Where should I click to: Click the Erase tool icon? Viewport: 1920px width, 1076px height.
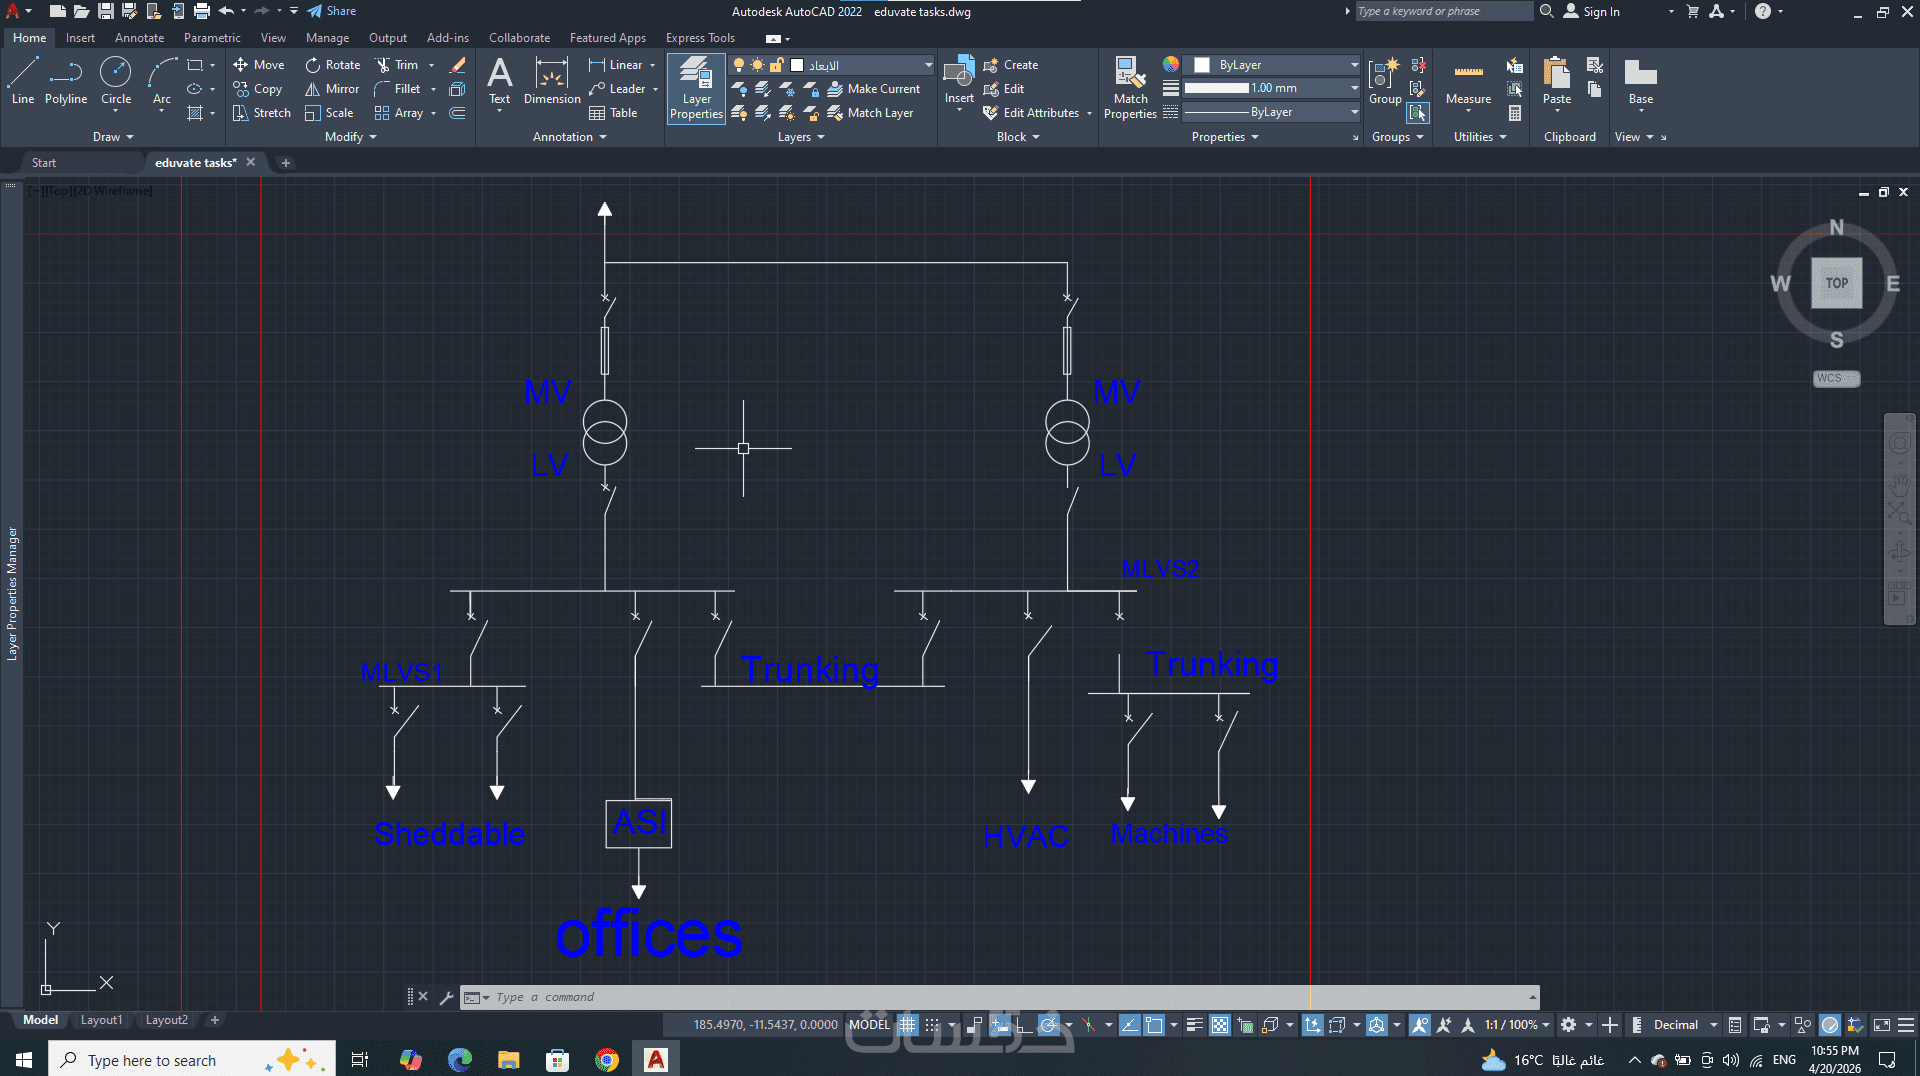[x=458, y=65]
